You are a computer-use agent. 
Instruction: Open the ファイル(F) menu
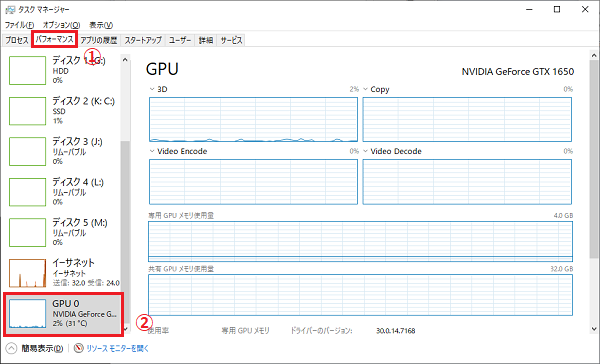19,25
